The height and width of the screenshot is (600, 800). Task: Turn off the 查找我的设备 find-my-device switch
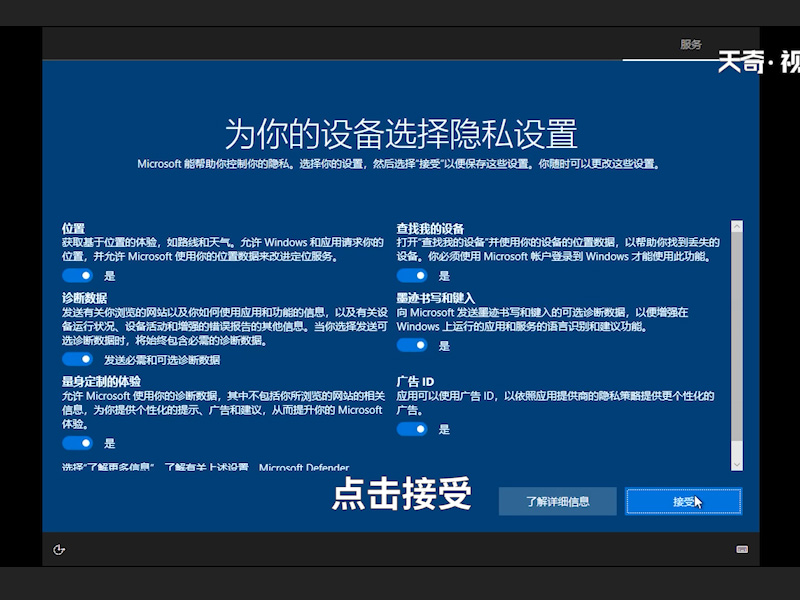414,275
